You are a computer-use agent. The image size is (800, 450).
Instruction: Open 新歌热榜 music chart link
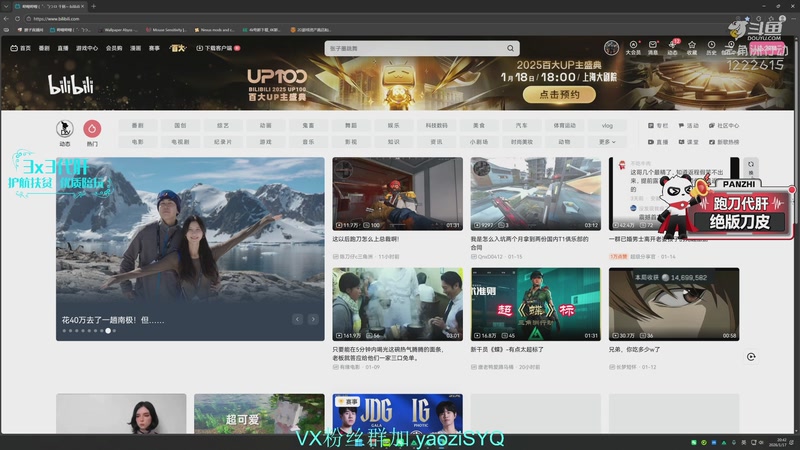723,142
